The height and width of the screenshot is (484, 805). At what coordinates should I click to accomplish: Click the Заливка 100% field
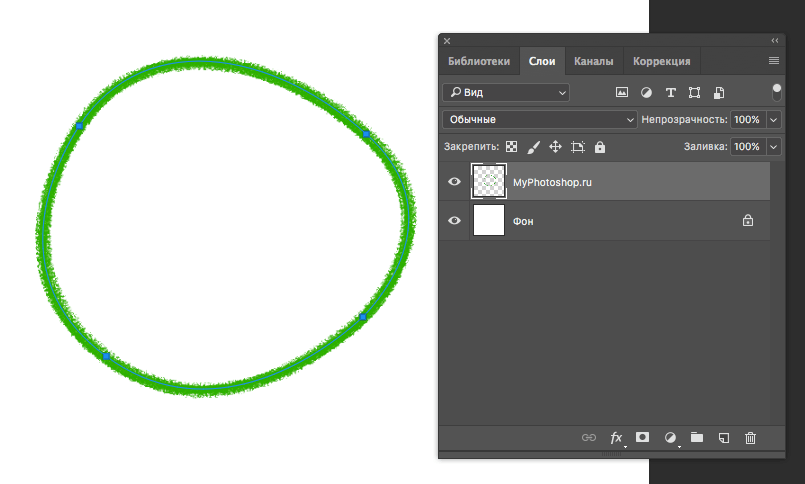point(748,147)
